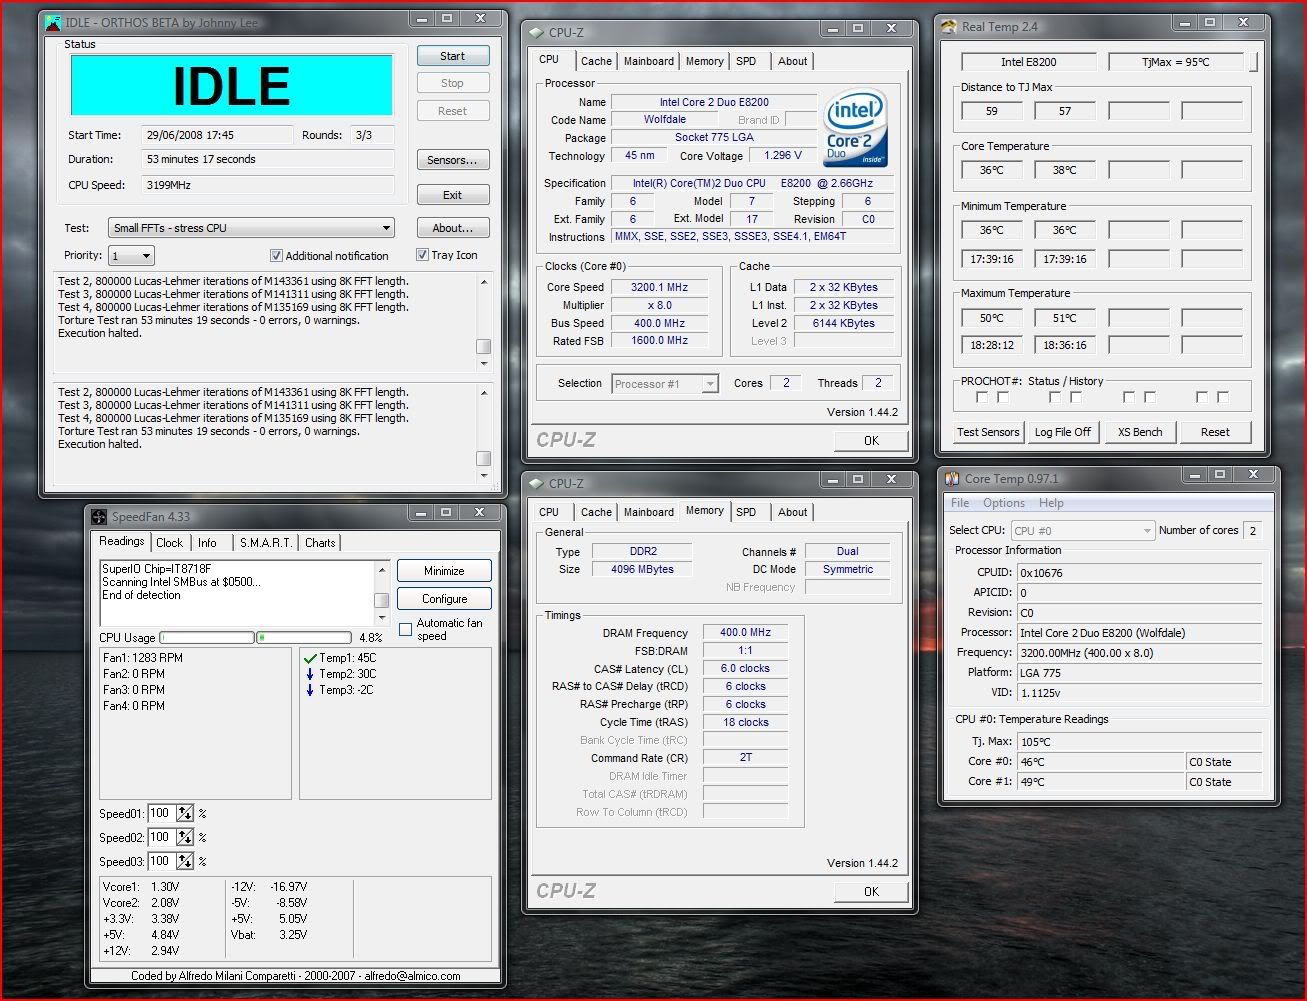
Task: Click the Core Speed 3200.1 MHz value
Action: [660, 287]
